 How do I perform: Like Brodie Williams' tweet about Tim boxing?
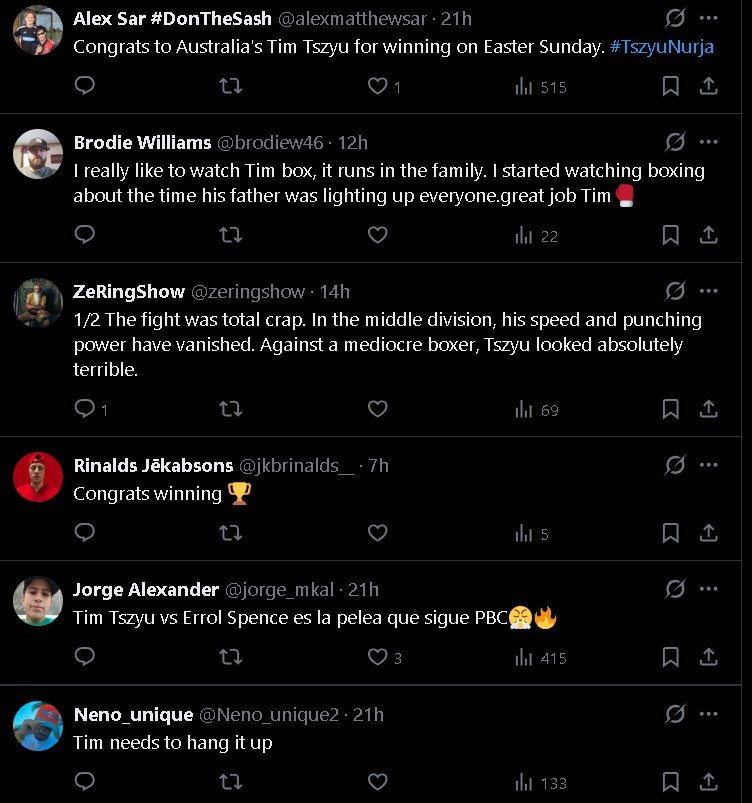coord(377,235)
